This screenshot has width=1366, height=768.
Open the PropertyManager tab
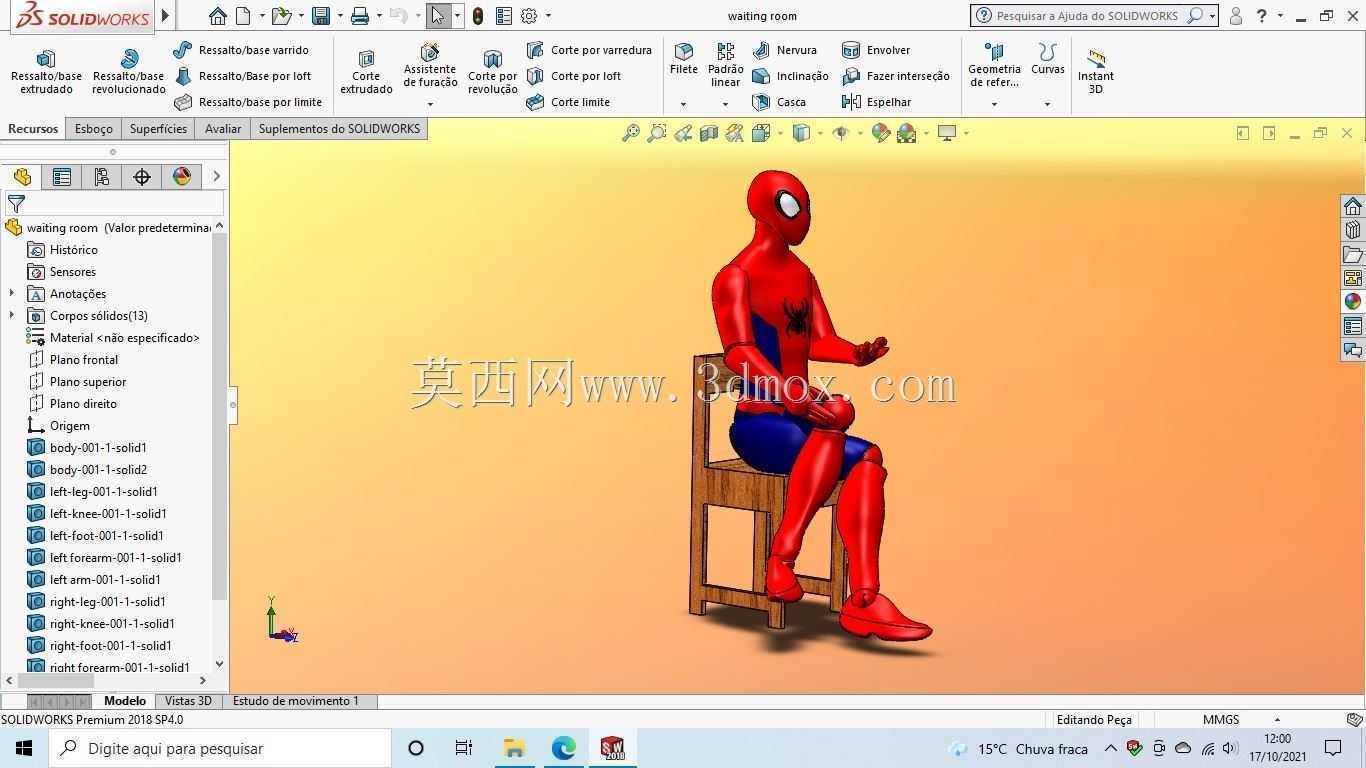pyautogui.click(x=62, y=177)
